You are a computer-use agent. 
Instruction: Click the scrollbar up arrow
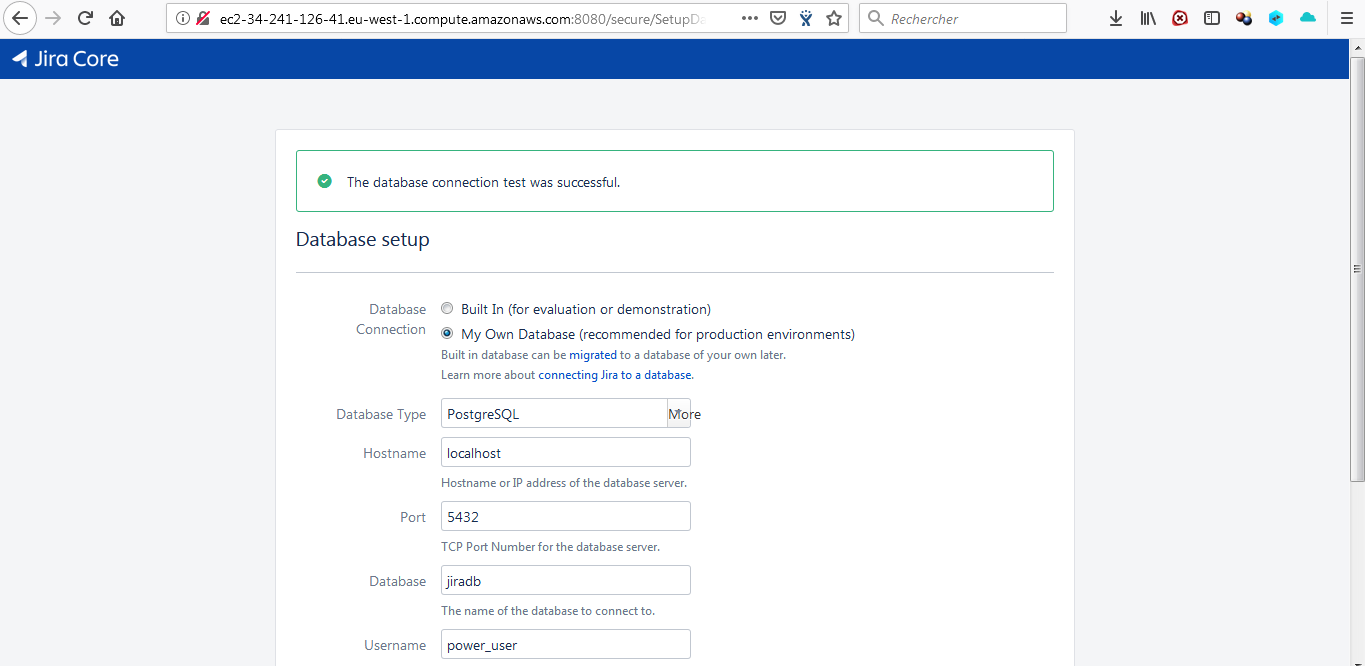coord(1357,48)
